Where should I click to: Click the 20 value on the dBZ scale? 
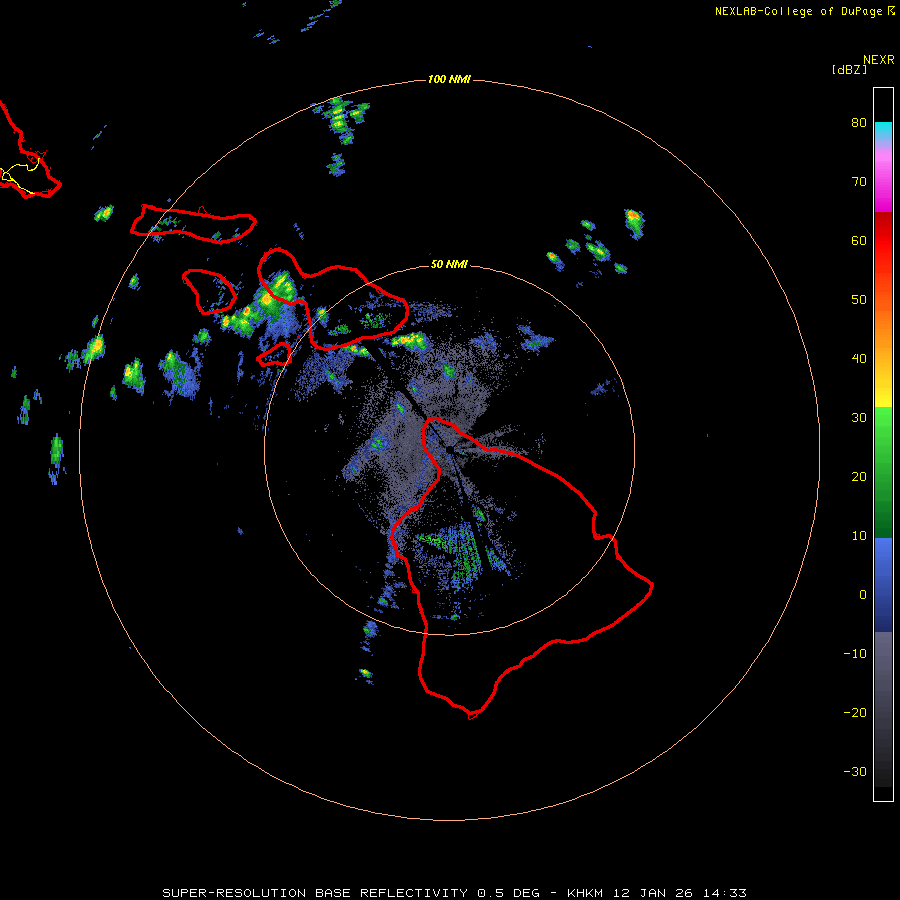click(859, 477)
